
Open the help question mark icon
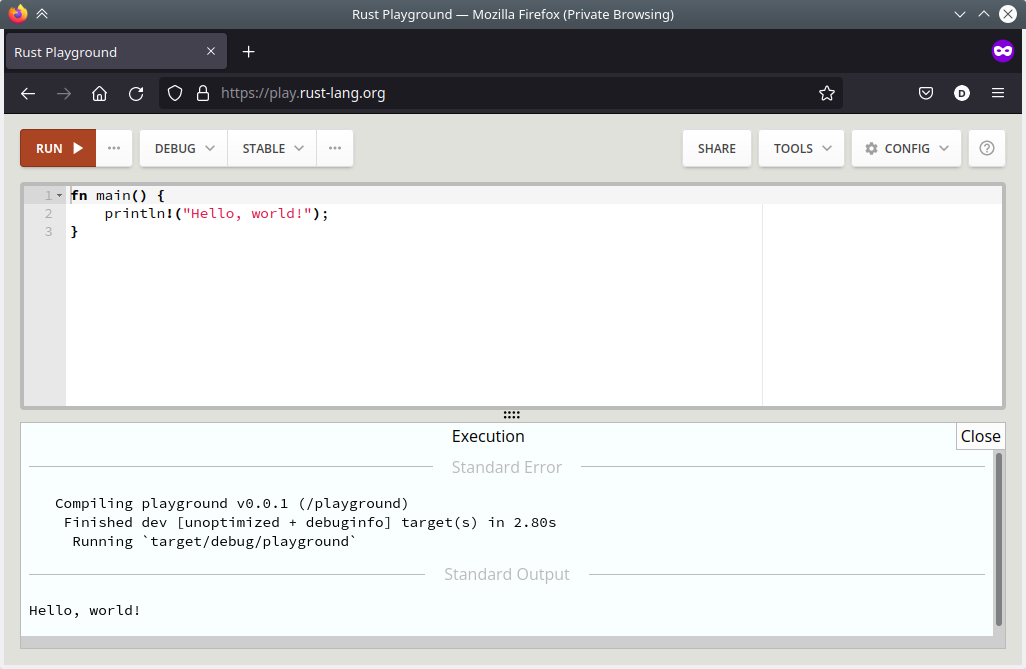click(987, 148)
